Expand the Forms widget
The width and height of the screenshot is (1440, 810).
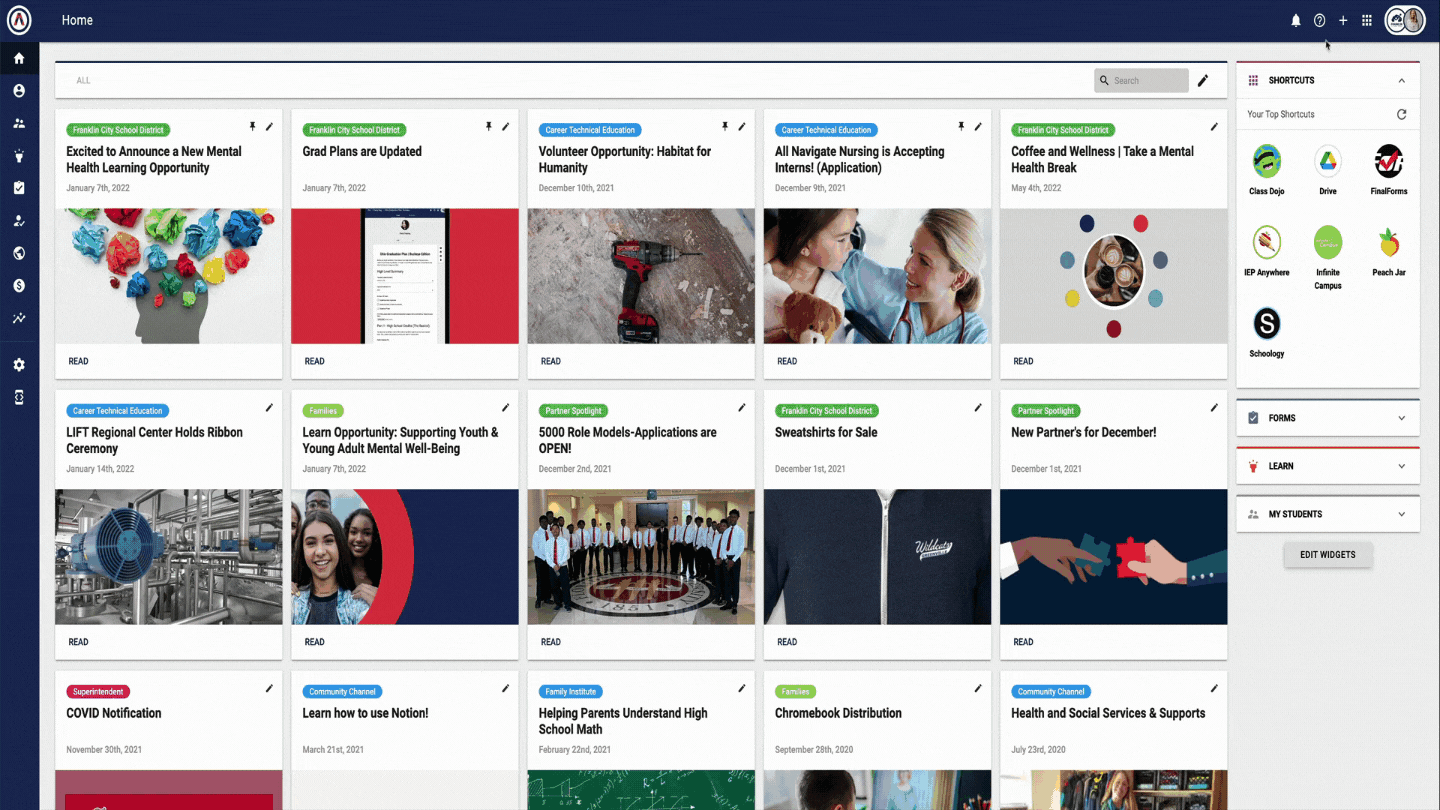coord(1401,418)
